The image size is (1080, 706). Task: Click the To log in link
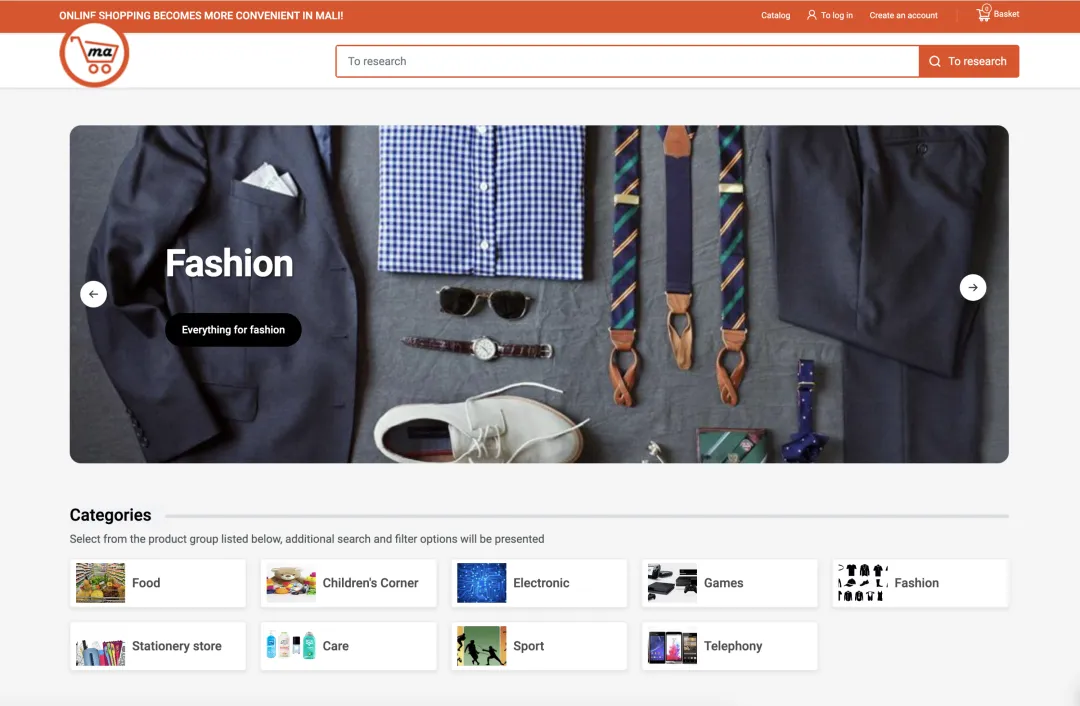pyautogui.click(x=837, y=15)
